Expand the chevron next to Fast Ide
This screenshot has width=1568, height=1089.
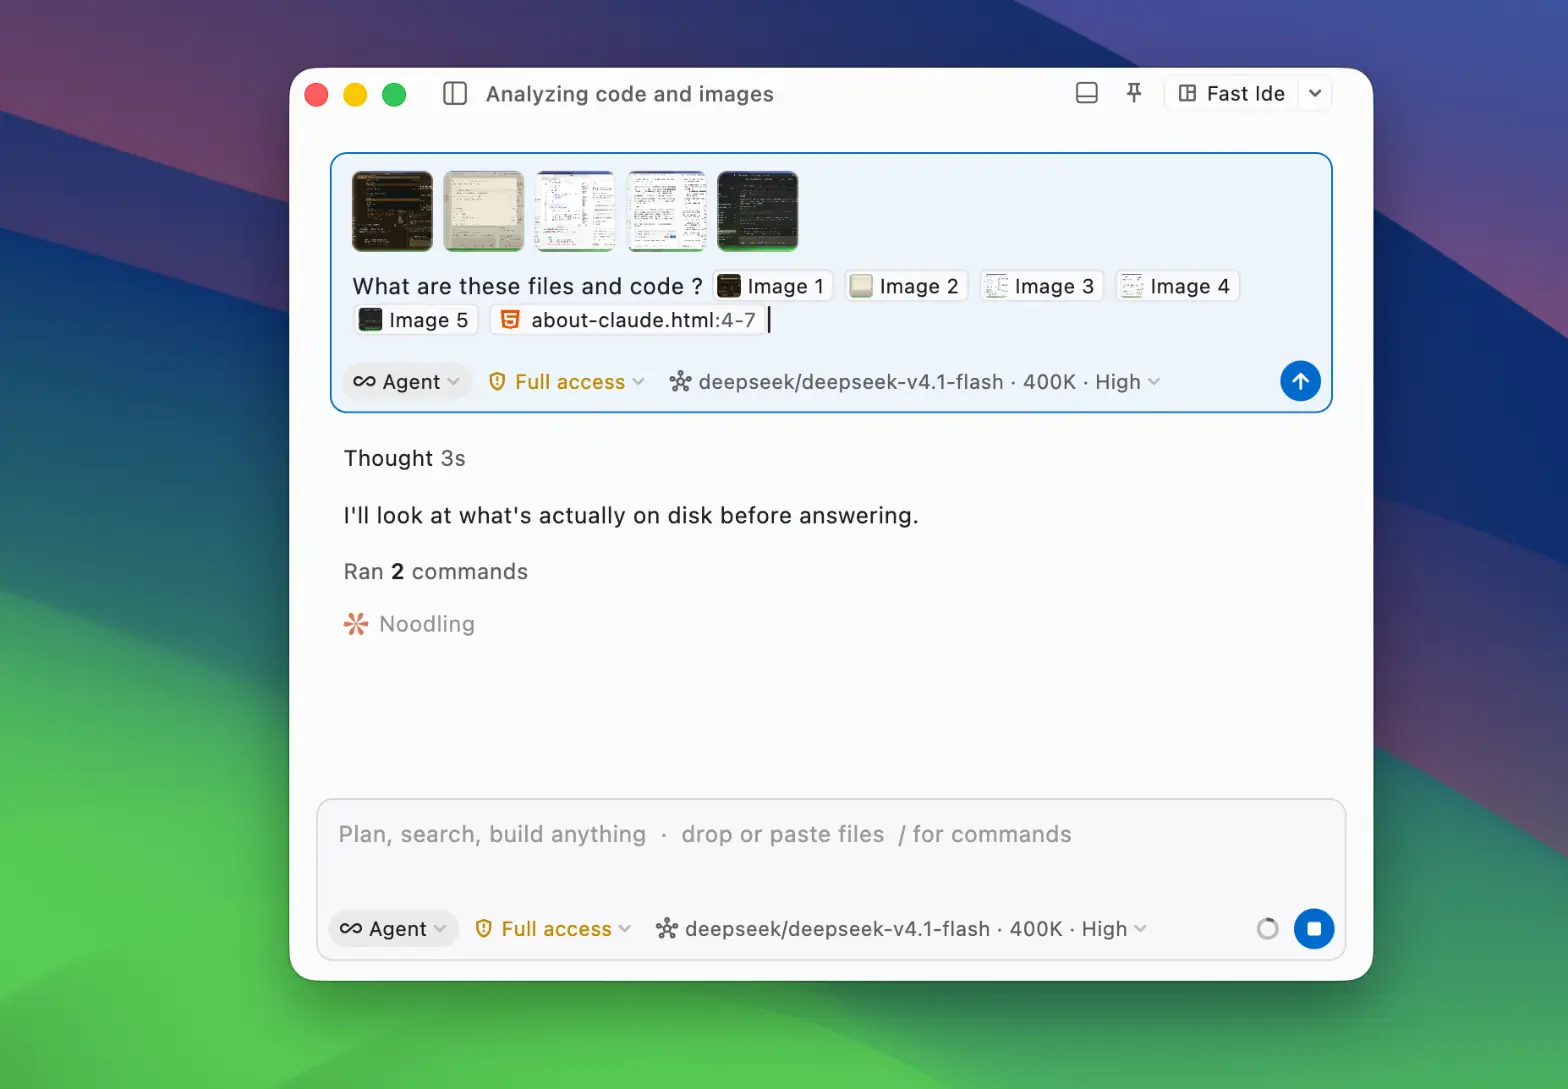pyautogui.click(x=1315, y=93)
